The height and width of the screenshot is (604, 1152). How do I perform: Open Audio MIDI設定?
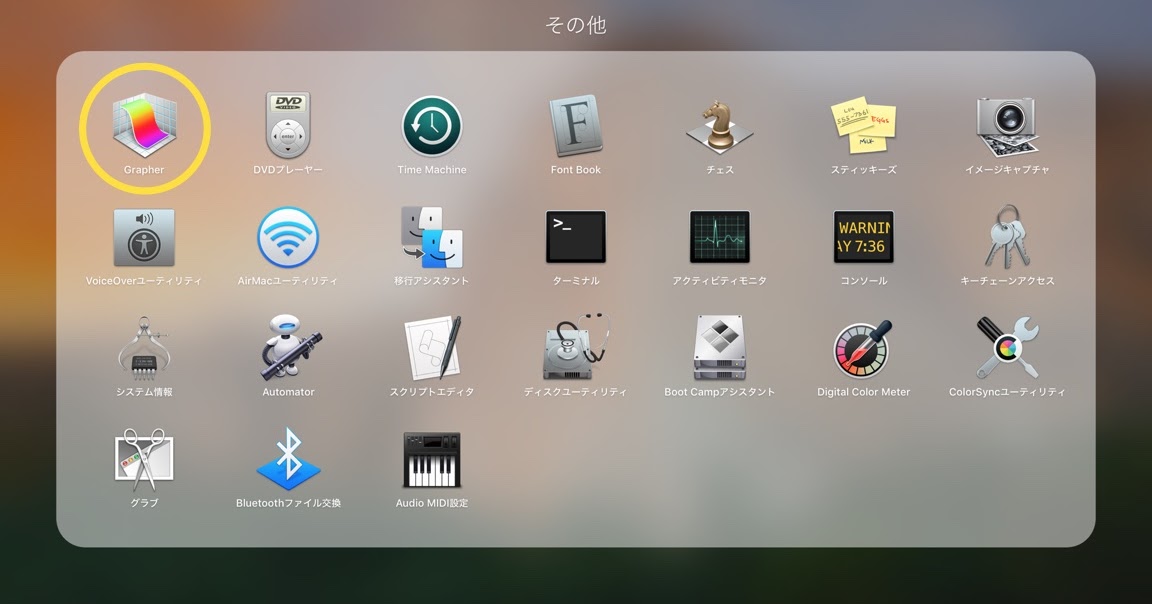pos(432,458)
